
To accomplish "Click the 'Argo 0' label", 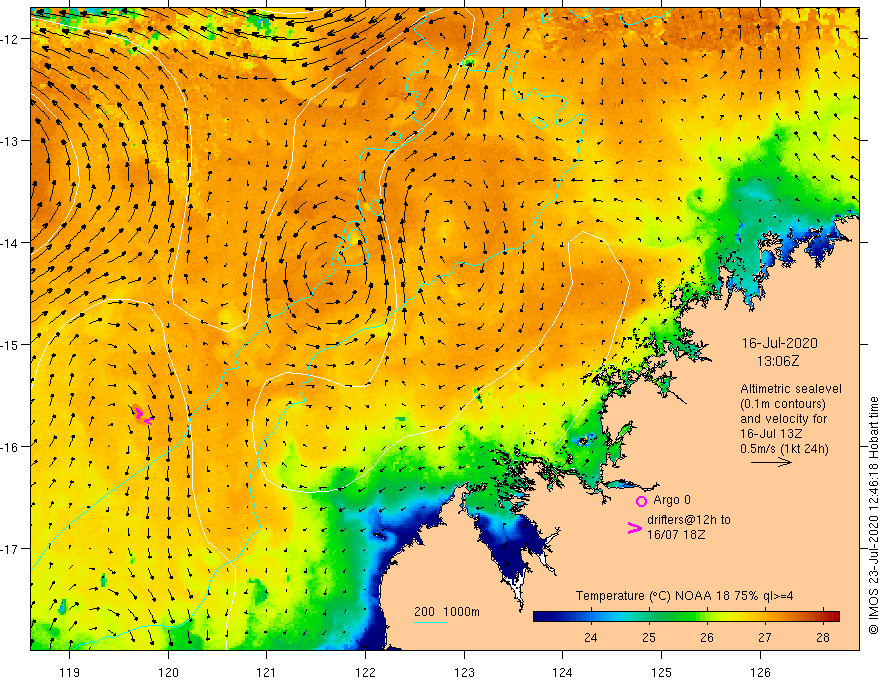I will coord(672,500).
